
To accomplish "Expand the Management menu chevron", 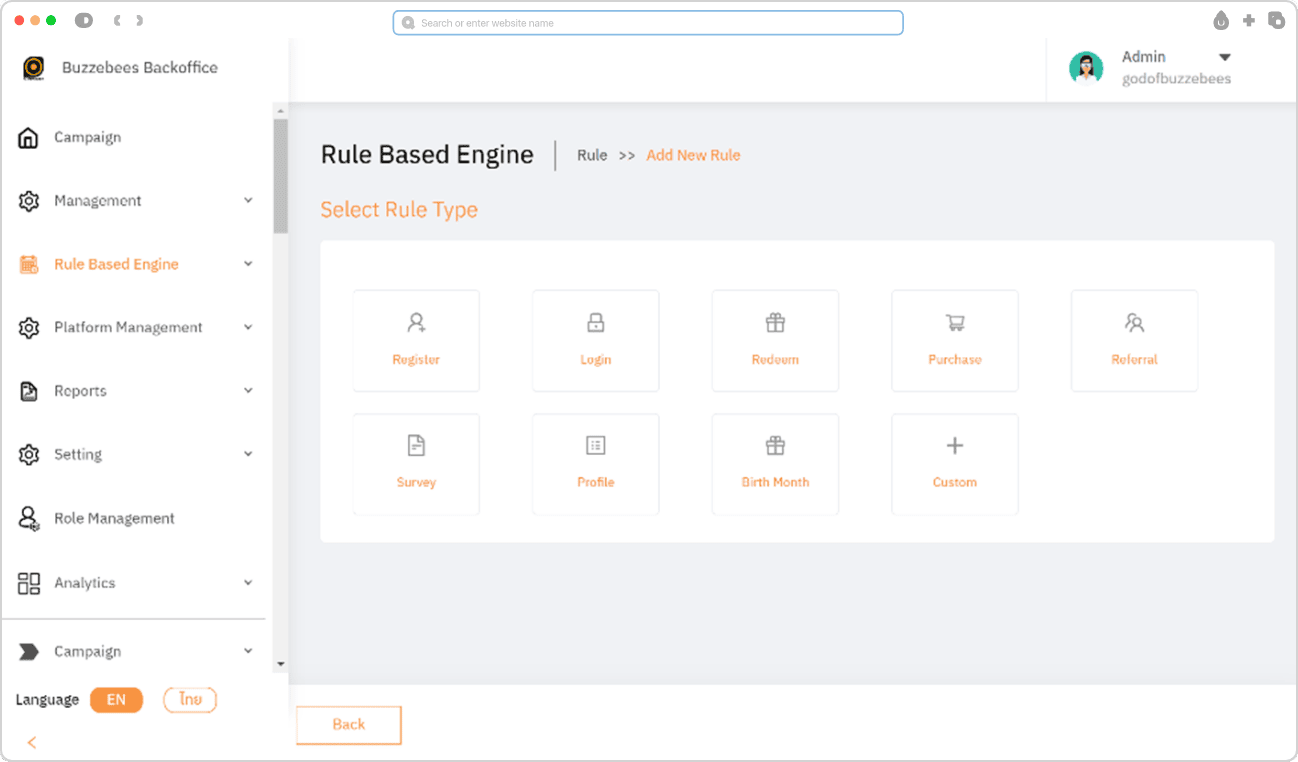I will tap(248, 201).
